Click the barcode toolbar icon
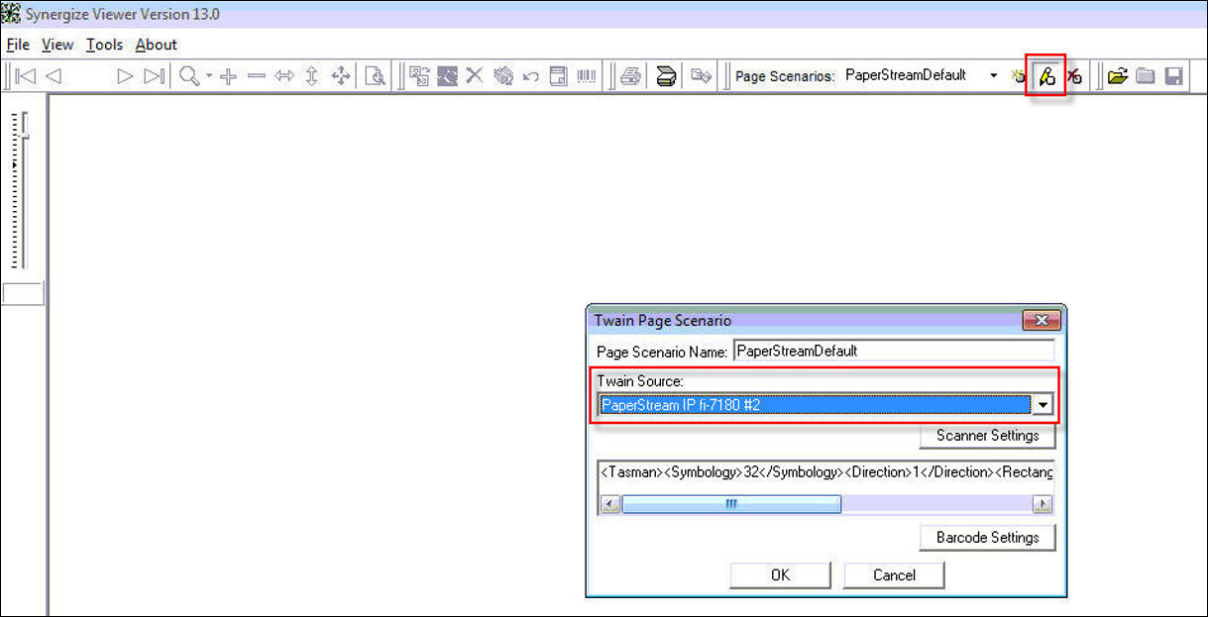Image resolution: width=1208 pixels, height=617 pixels. tap(587, 76)
